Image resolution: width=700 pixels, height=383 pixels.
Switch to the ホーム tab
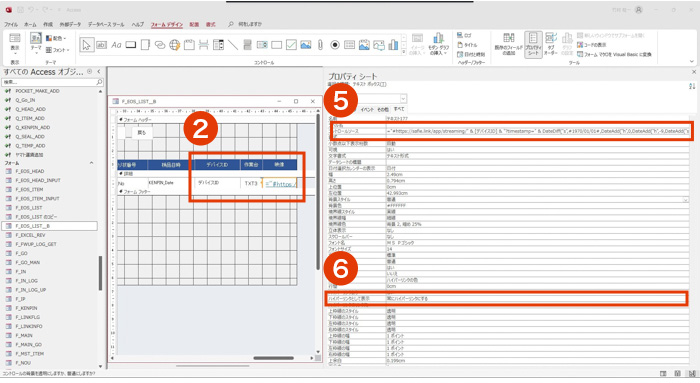[x=30, y=24]
